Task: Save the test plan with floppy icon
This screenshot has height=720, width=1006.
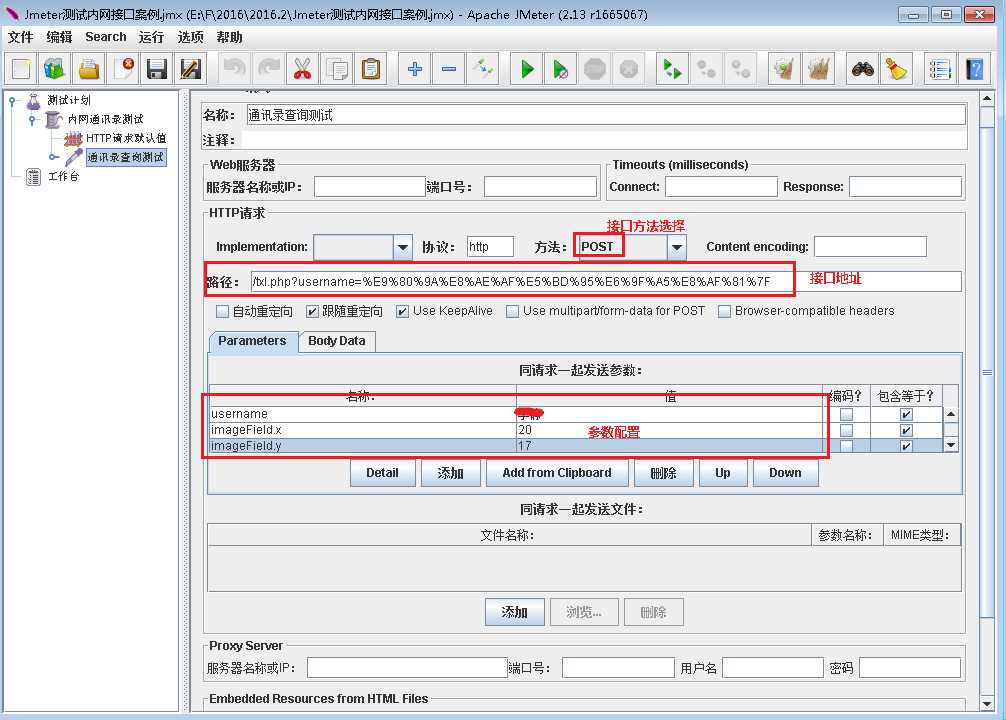Action: pyautogui.click(x=157, y=69)
